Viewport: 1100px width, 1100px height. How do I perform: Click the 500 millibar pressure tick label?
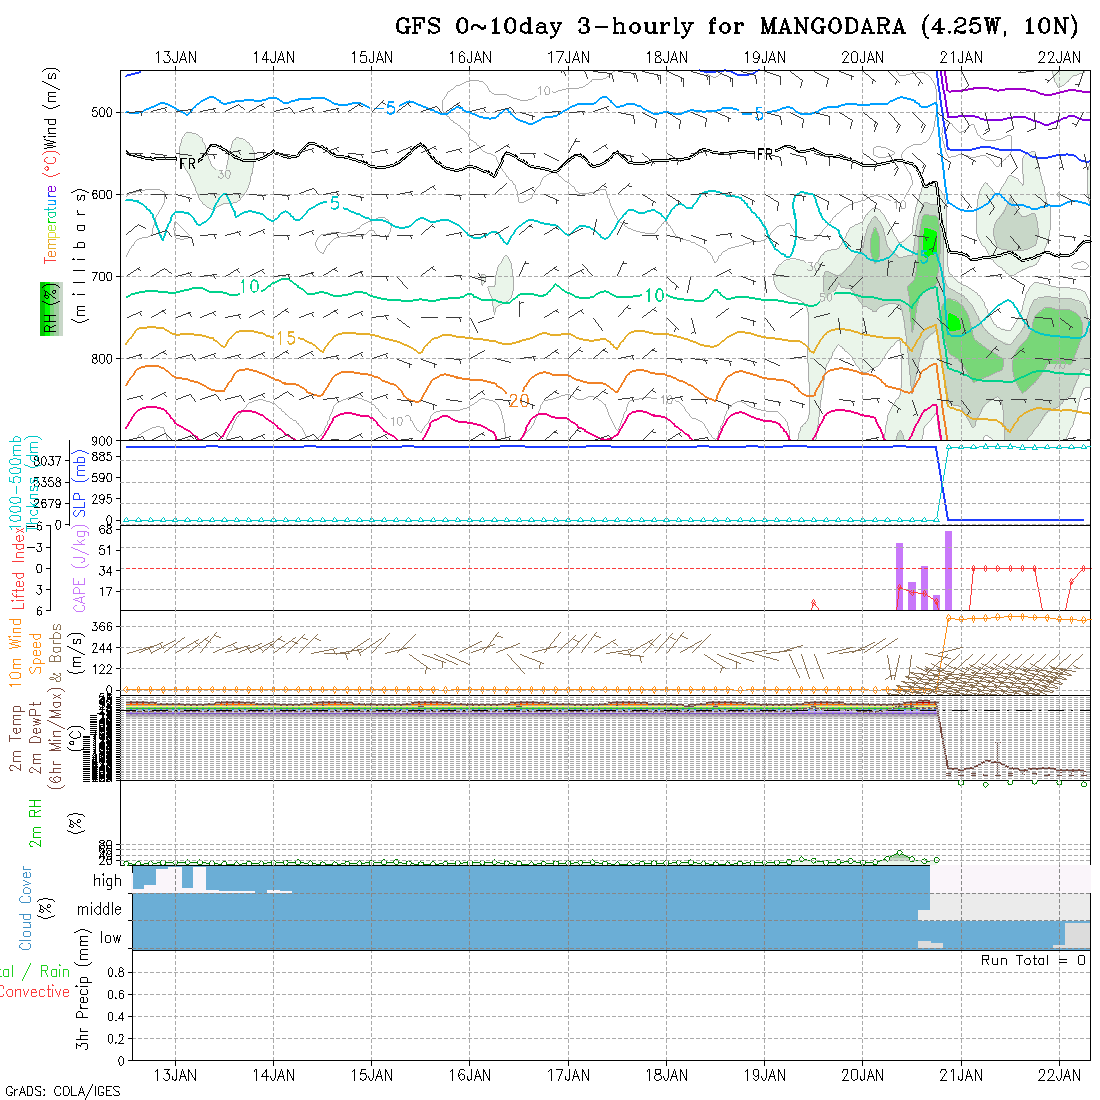point(103,112)
